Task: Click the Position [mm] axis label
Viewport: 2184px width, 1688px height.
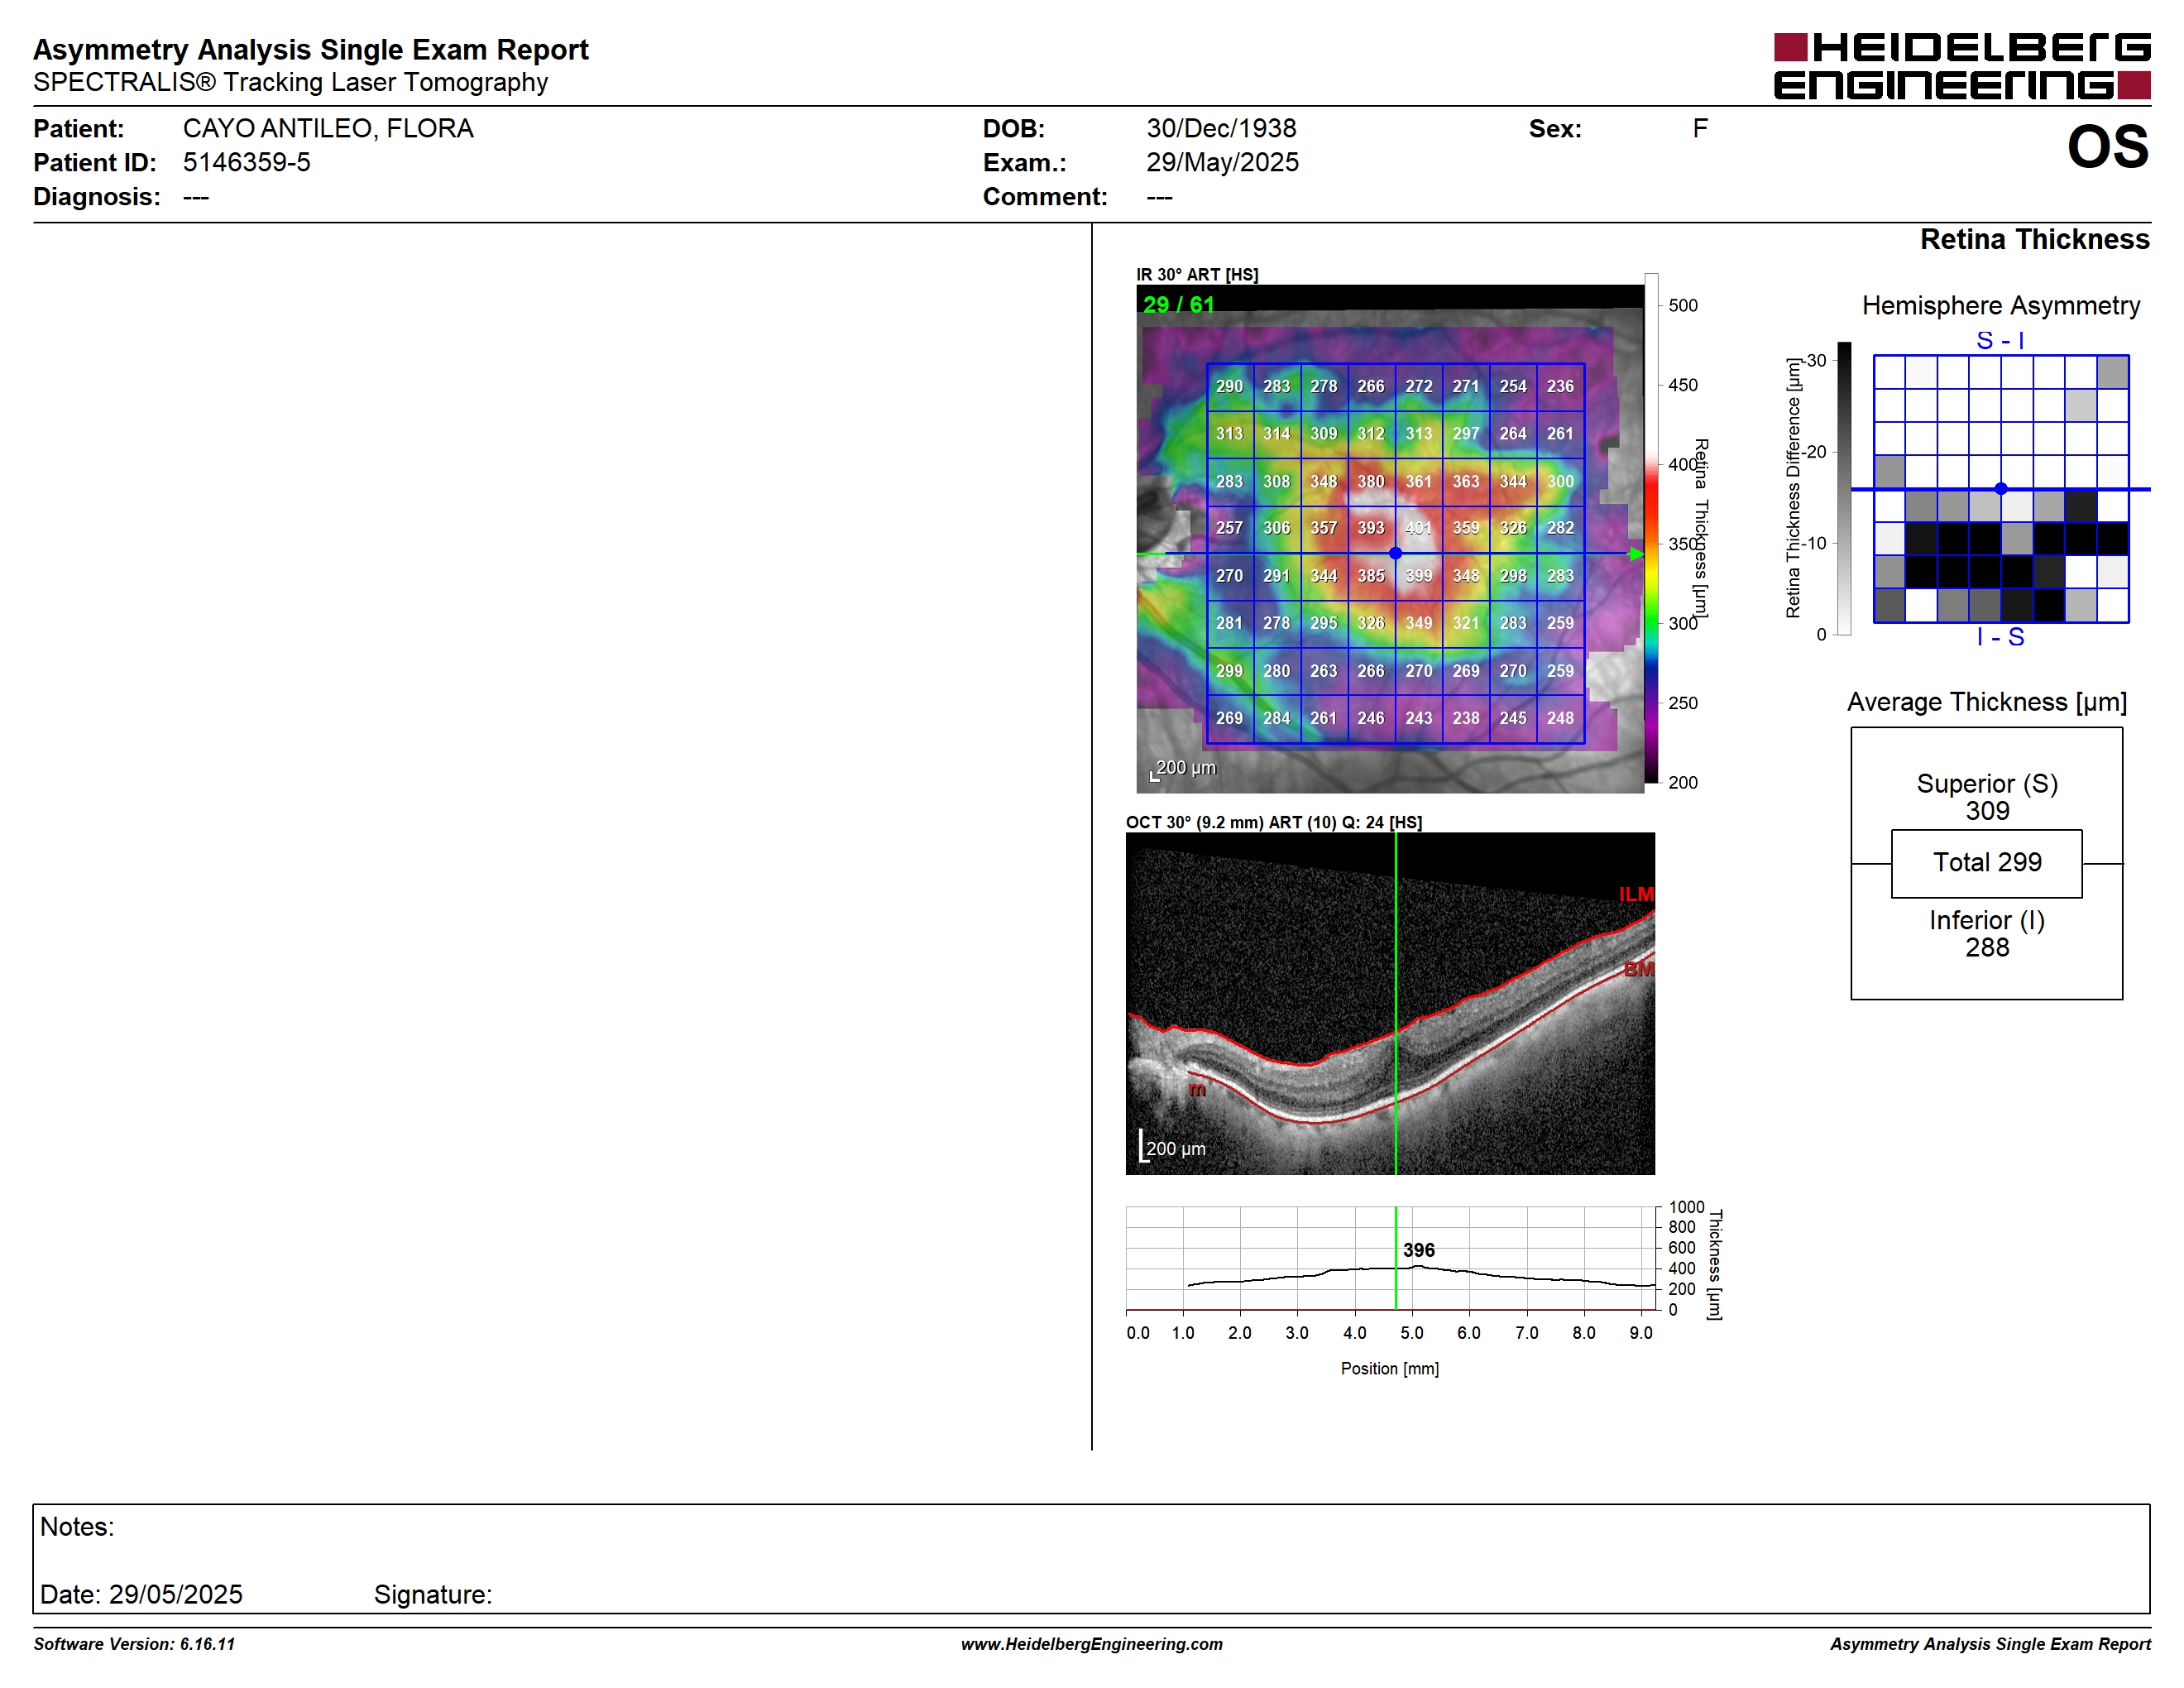Action: tap(1390, 1368)
